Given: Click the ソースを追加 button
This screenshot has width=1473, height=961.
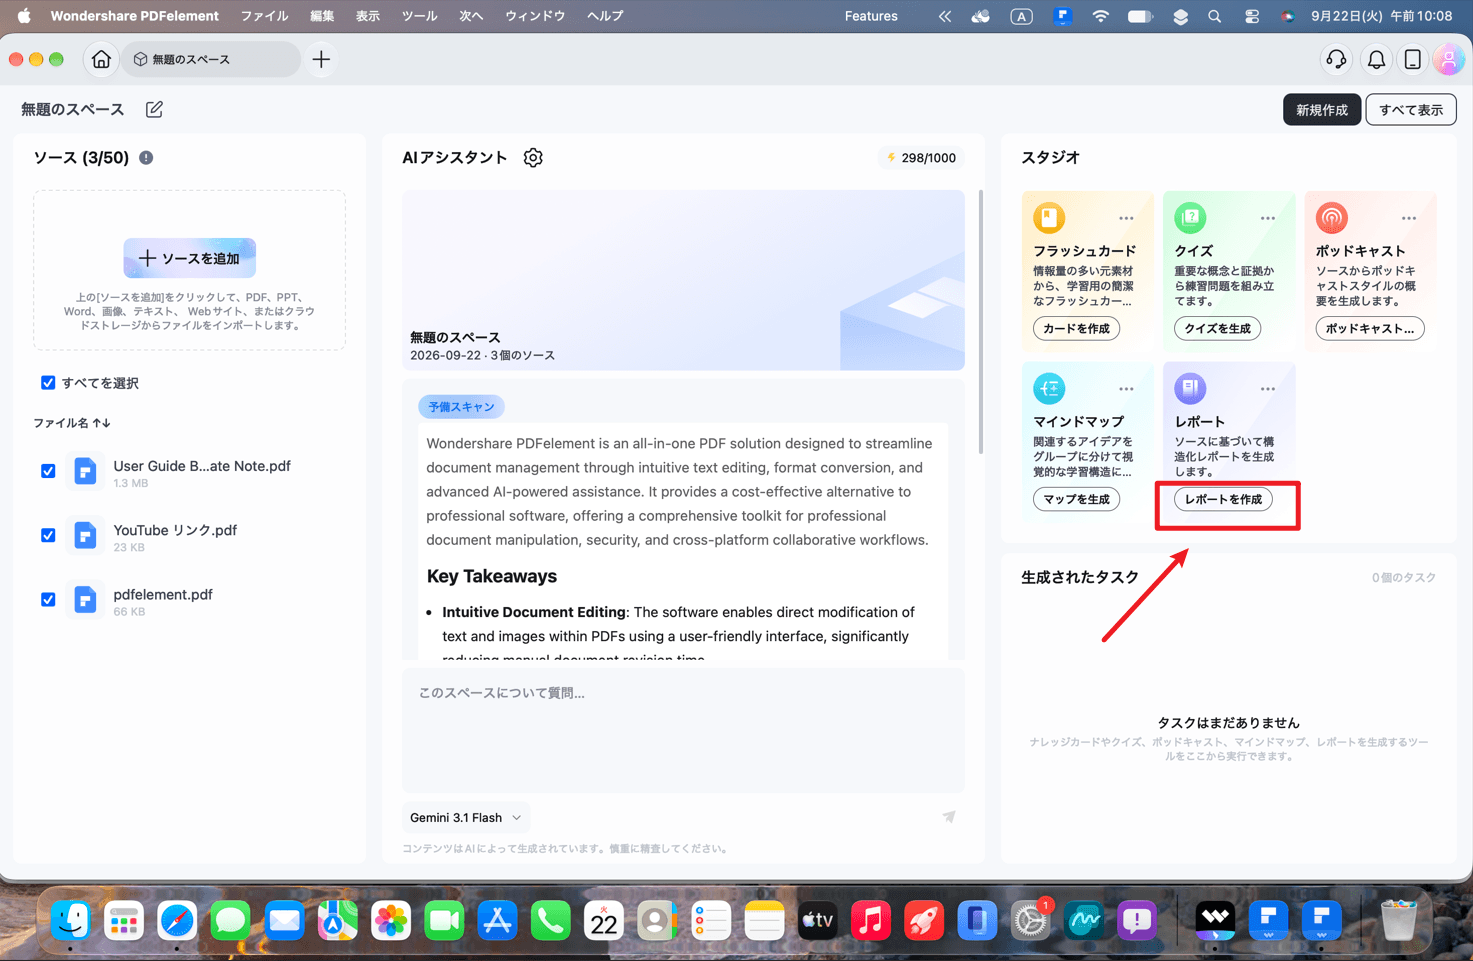Looking at the screenshot, I should [x=190, y=258].
